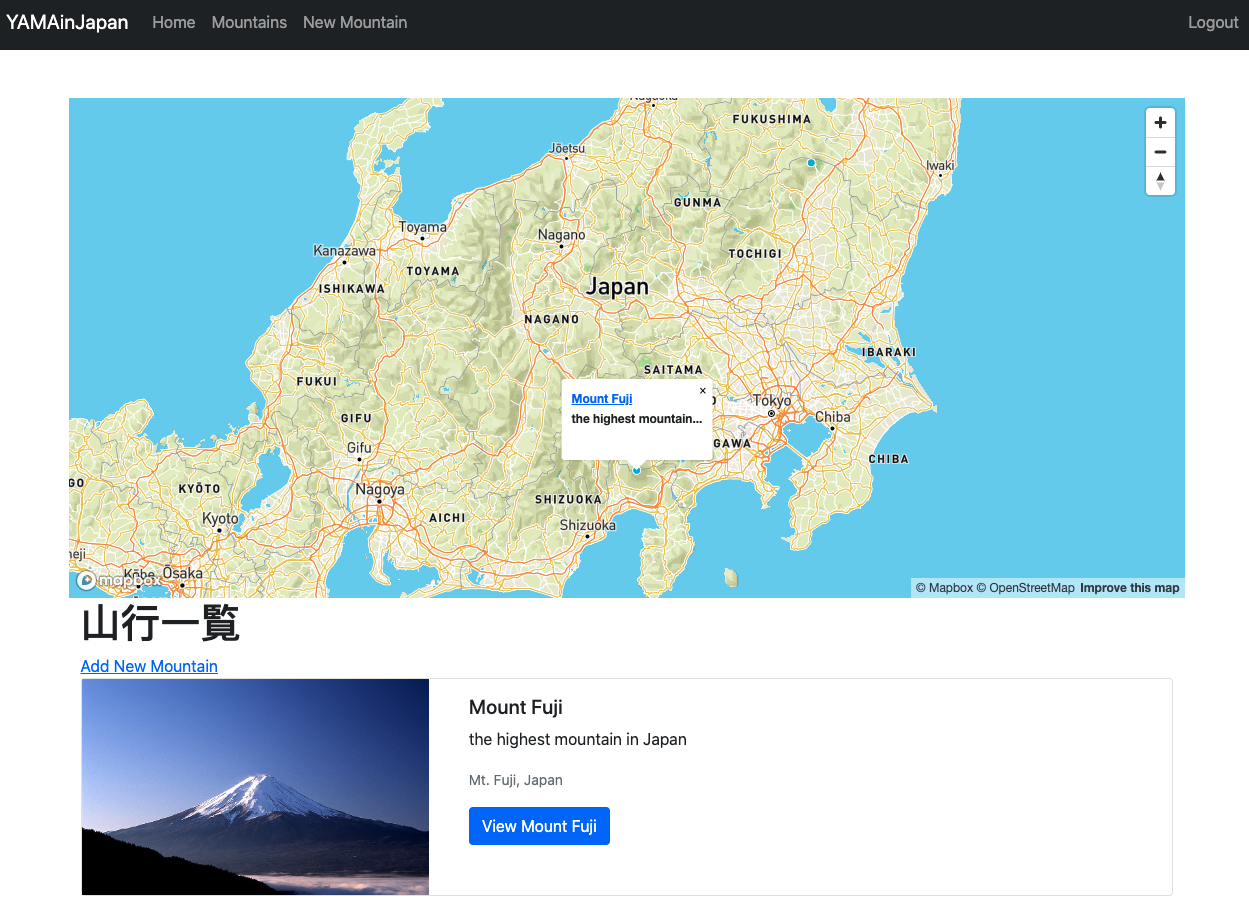Select the map marker near Fukushima

(811, 162)
